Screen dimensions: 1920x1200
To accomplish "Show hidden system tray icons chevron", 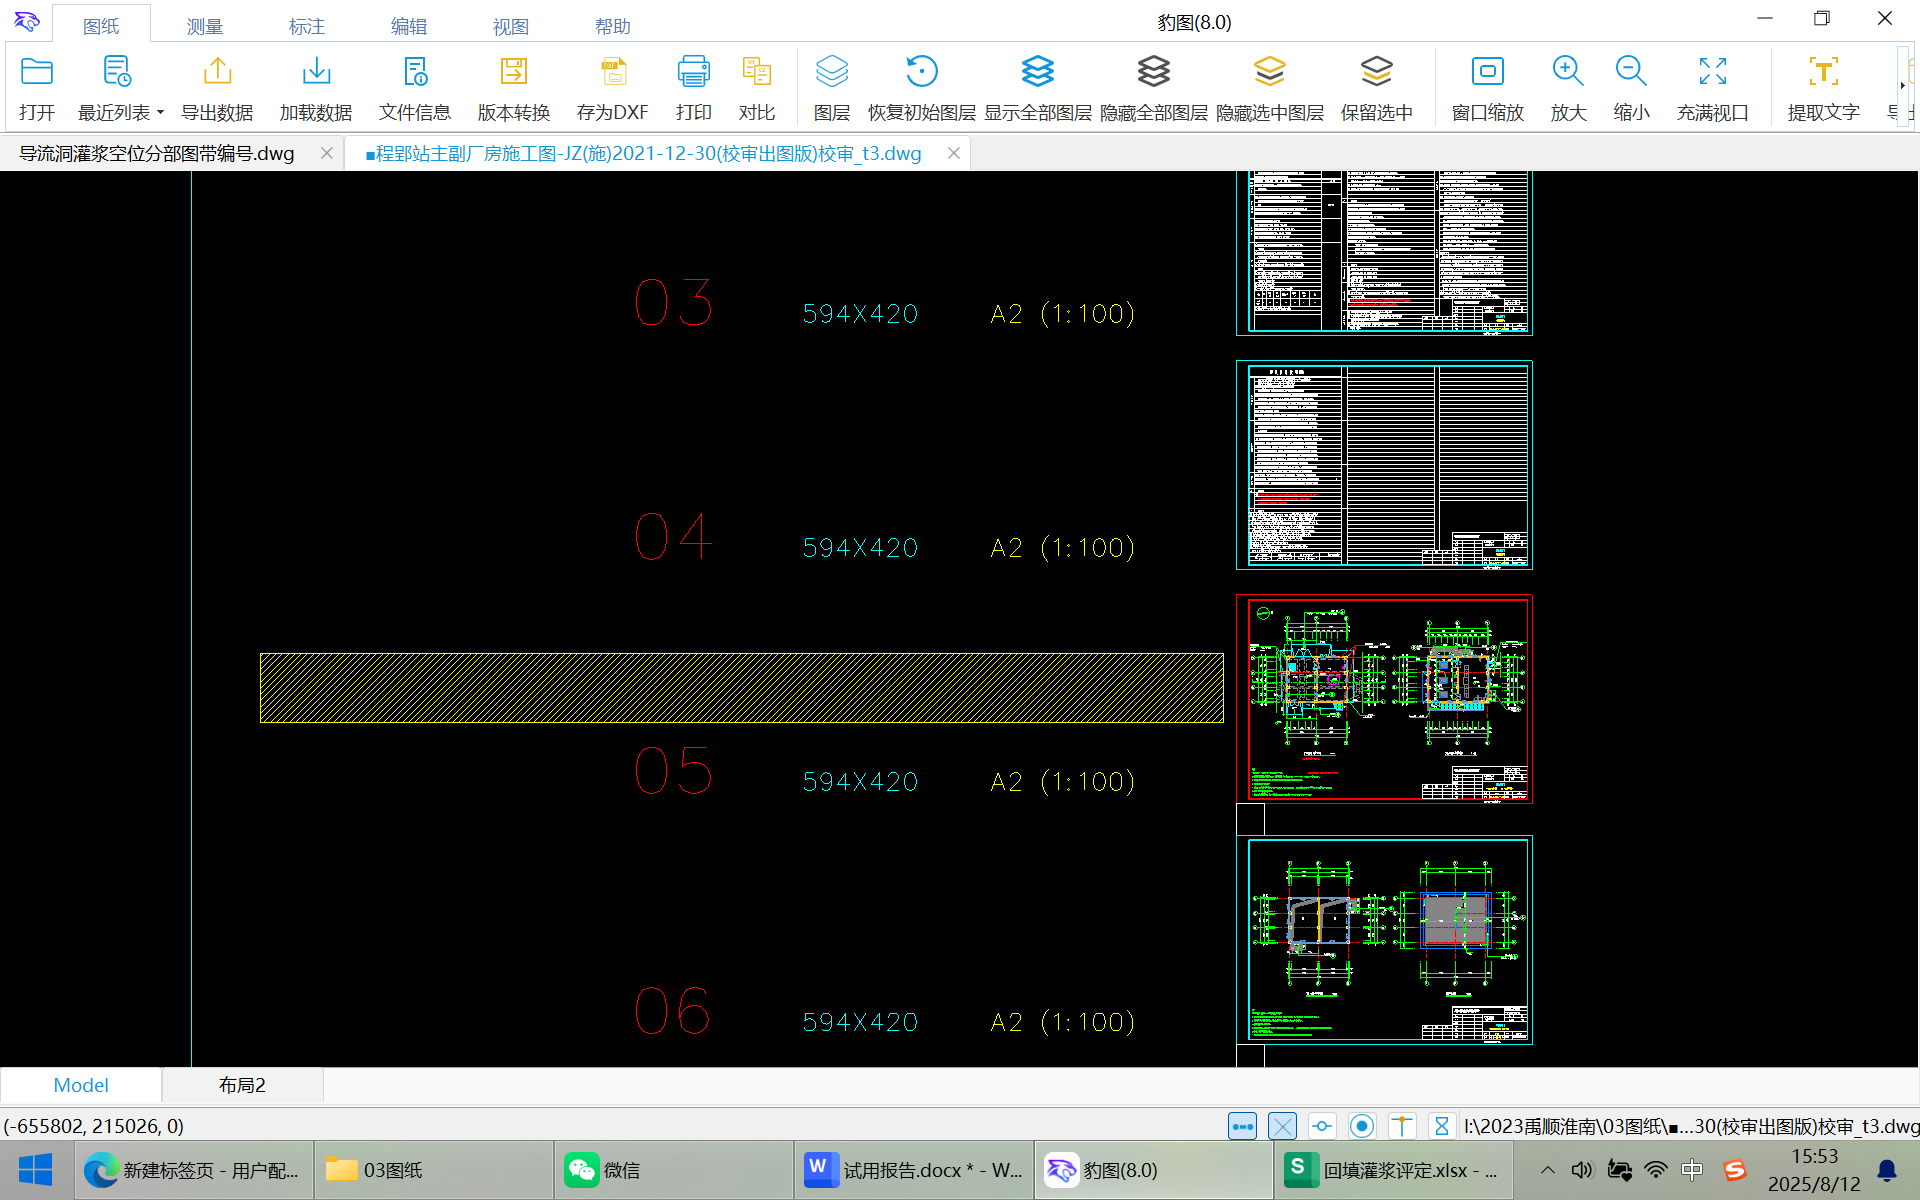I will 1547,1170.
